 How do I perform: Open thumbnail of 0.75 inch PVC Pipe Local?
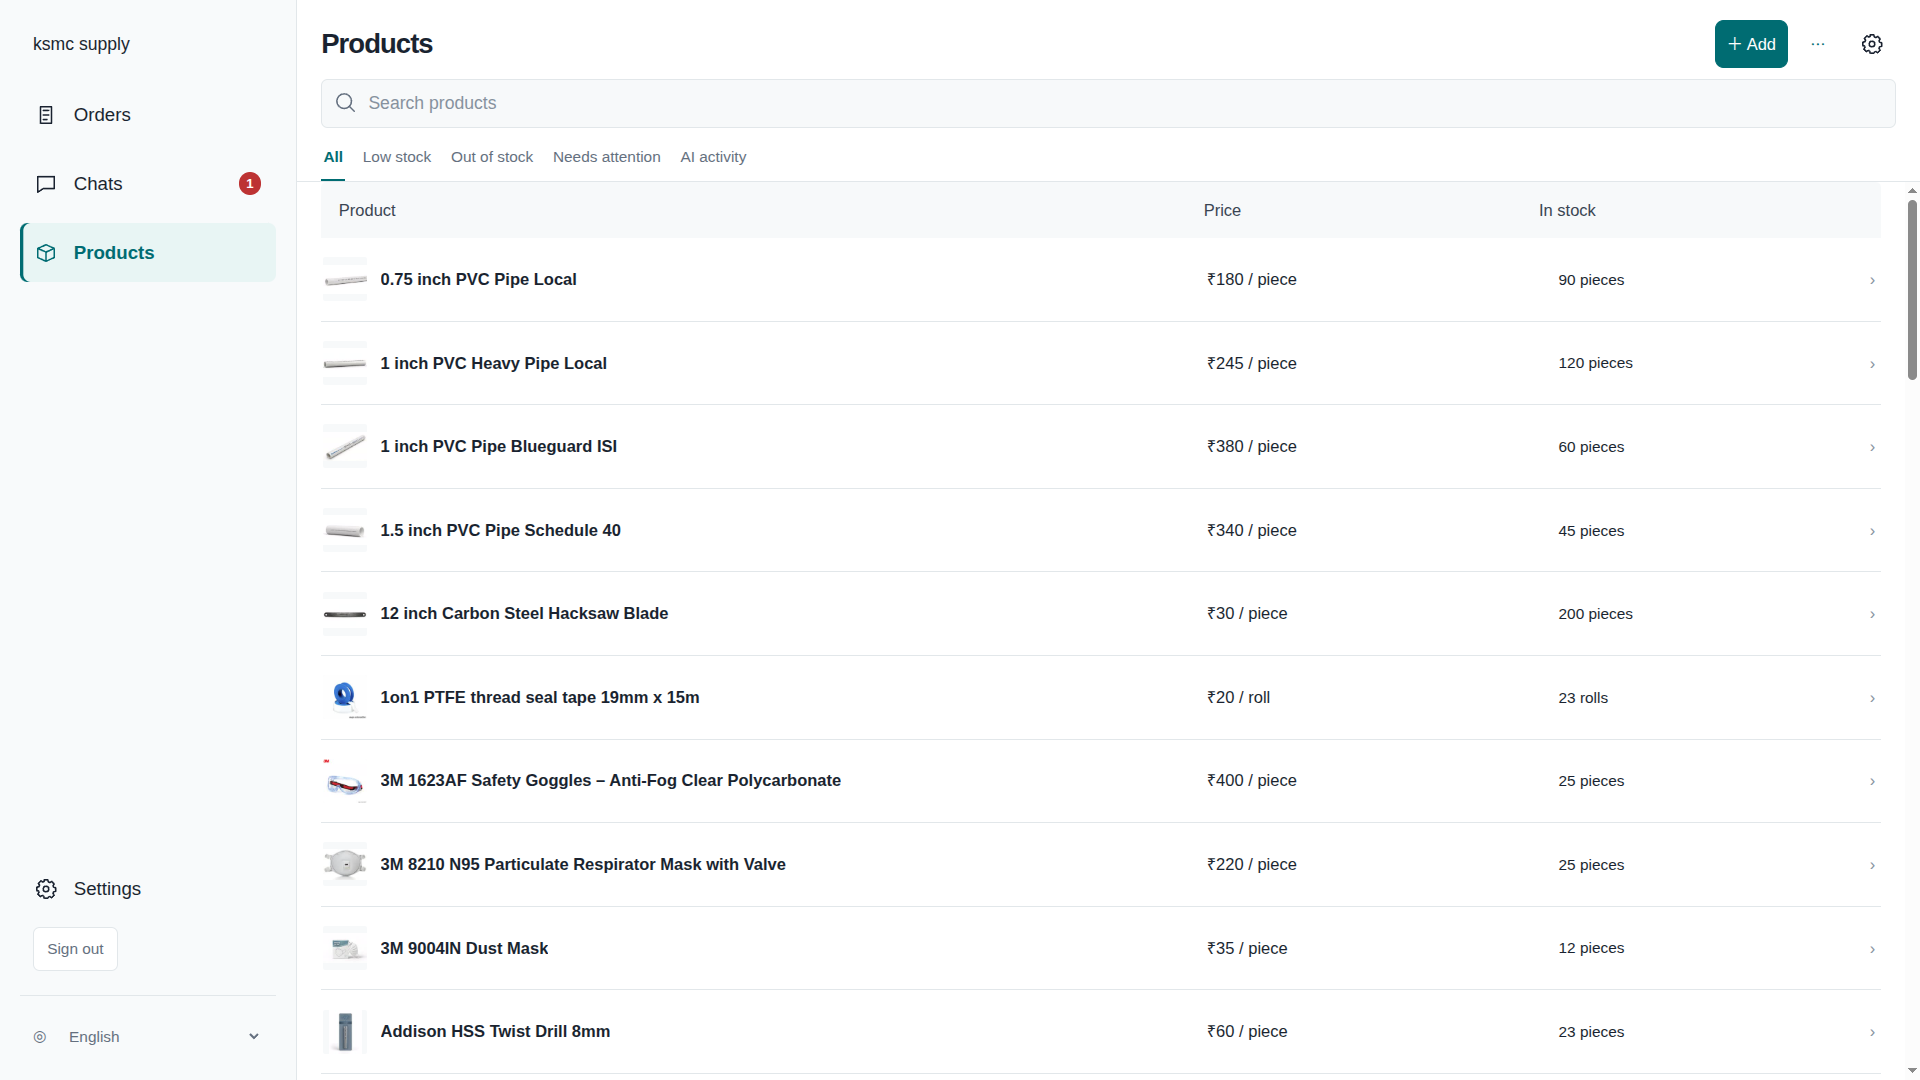click(x=345, y=280)
